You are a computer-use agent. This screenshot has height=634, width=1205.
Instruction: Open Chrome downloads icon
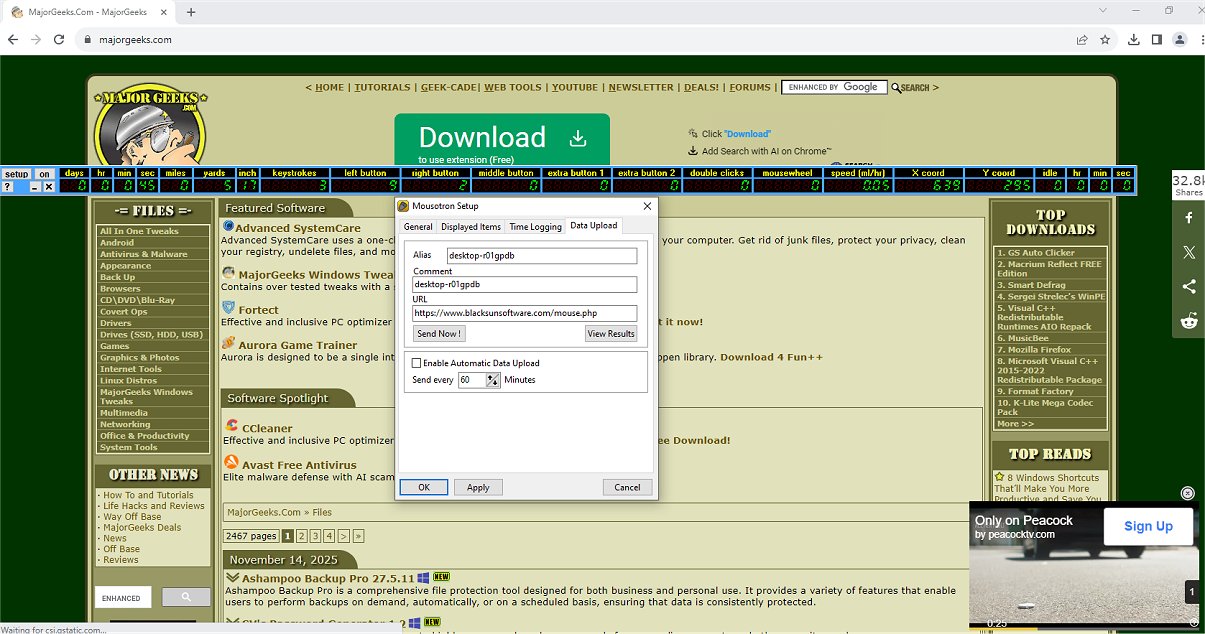click(1134, 40)
